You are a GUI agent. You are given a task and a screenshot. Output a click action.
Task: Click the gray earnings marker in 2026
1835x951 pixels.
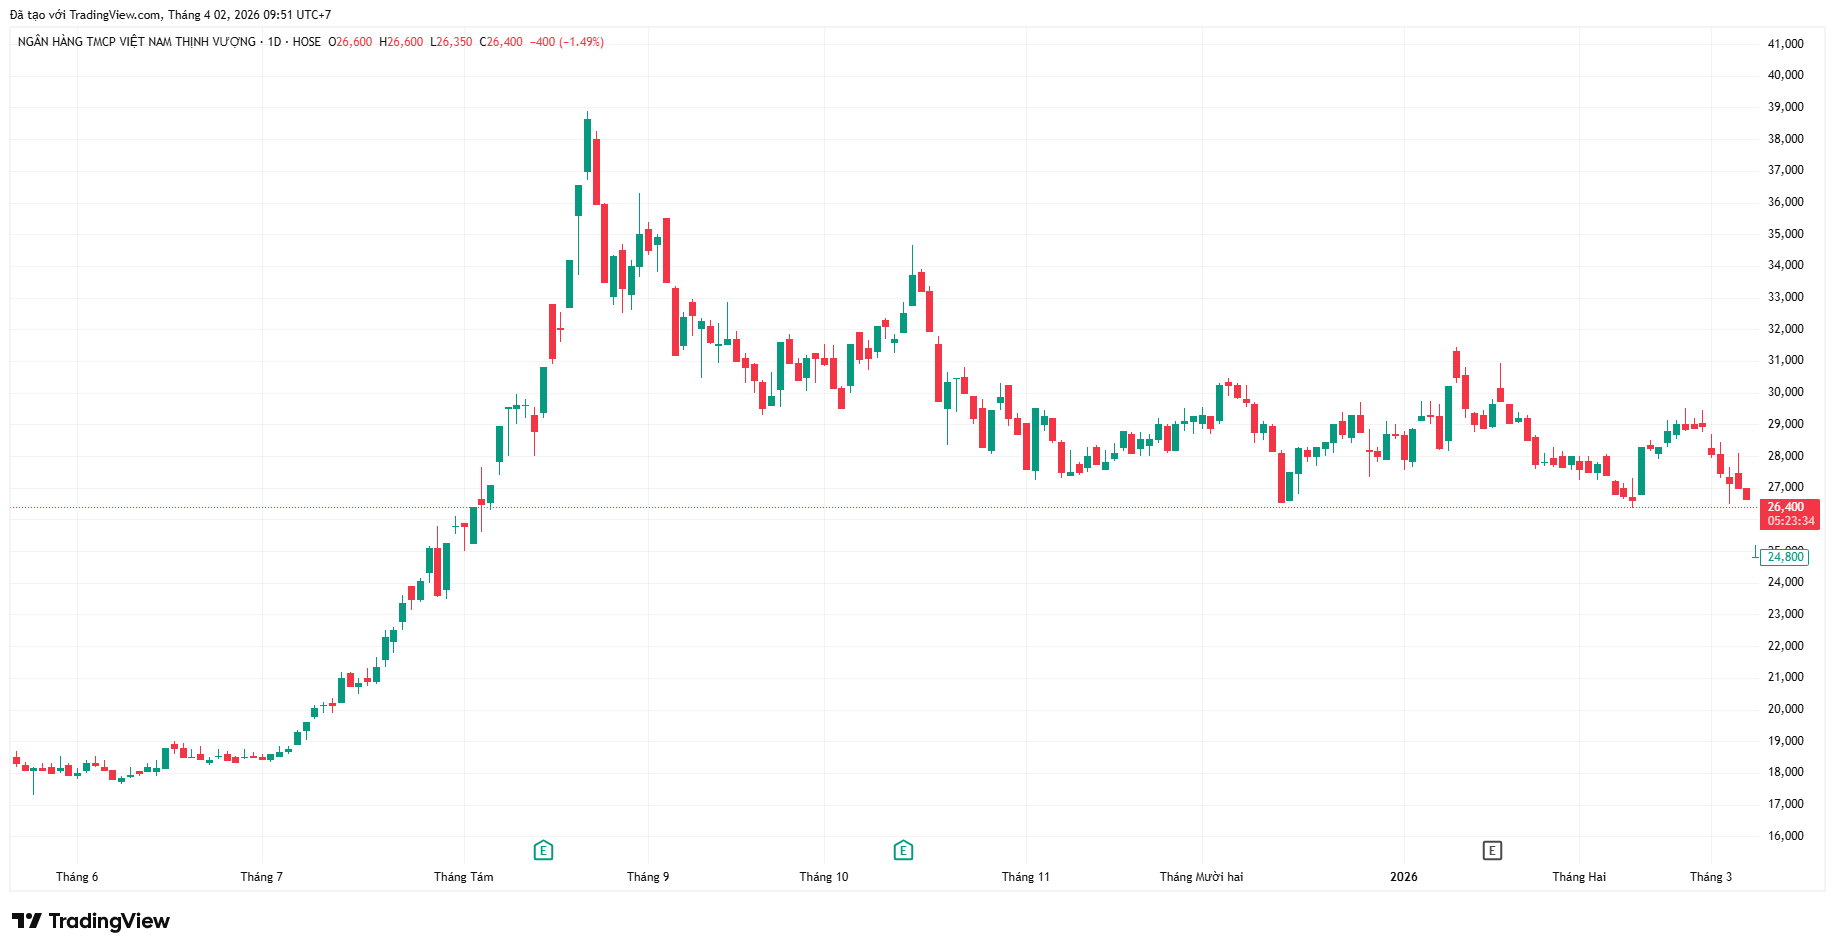point(1491,851)
